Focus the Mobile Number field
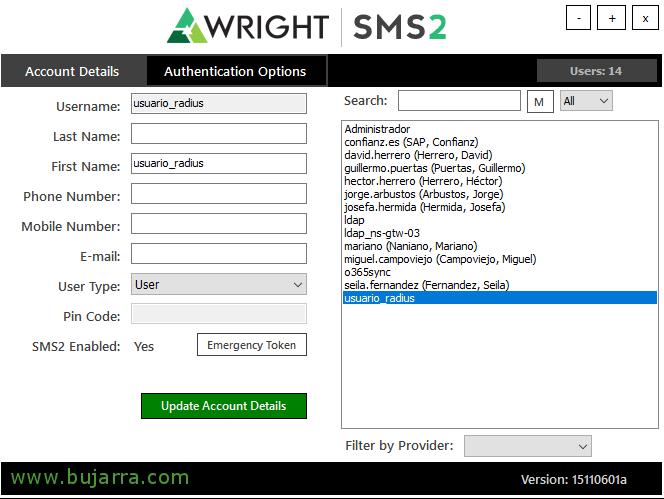664x499 pixels. [x=219, y=224]
